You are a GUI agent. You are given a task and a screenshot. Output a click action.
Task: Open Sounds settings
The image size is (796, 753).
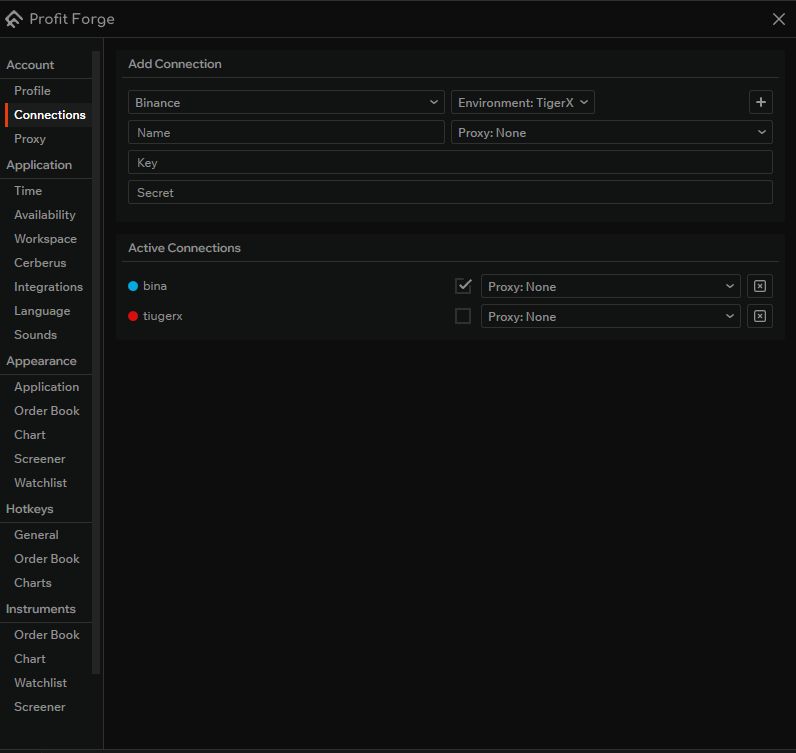[36, 335]
